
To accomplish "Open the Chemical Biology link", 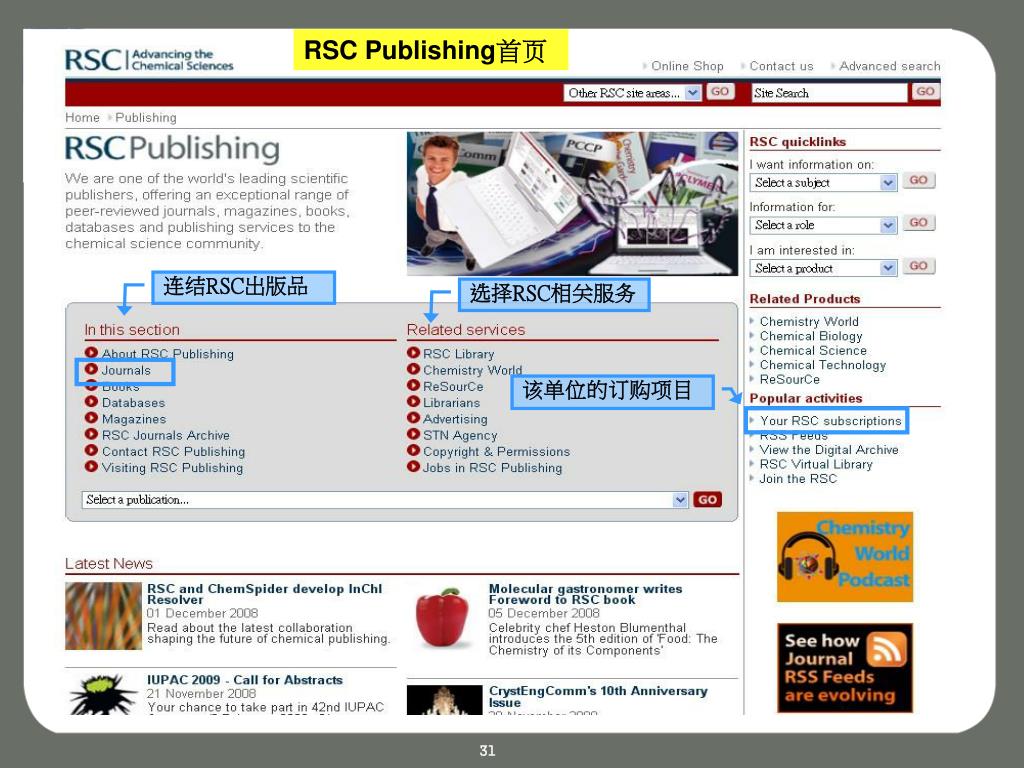I will (811, 336).
